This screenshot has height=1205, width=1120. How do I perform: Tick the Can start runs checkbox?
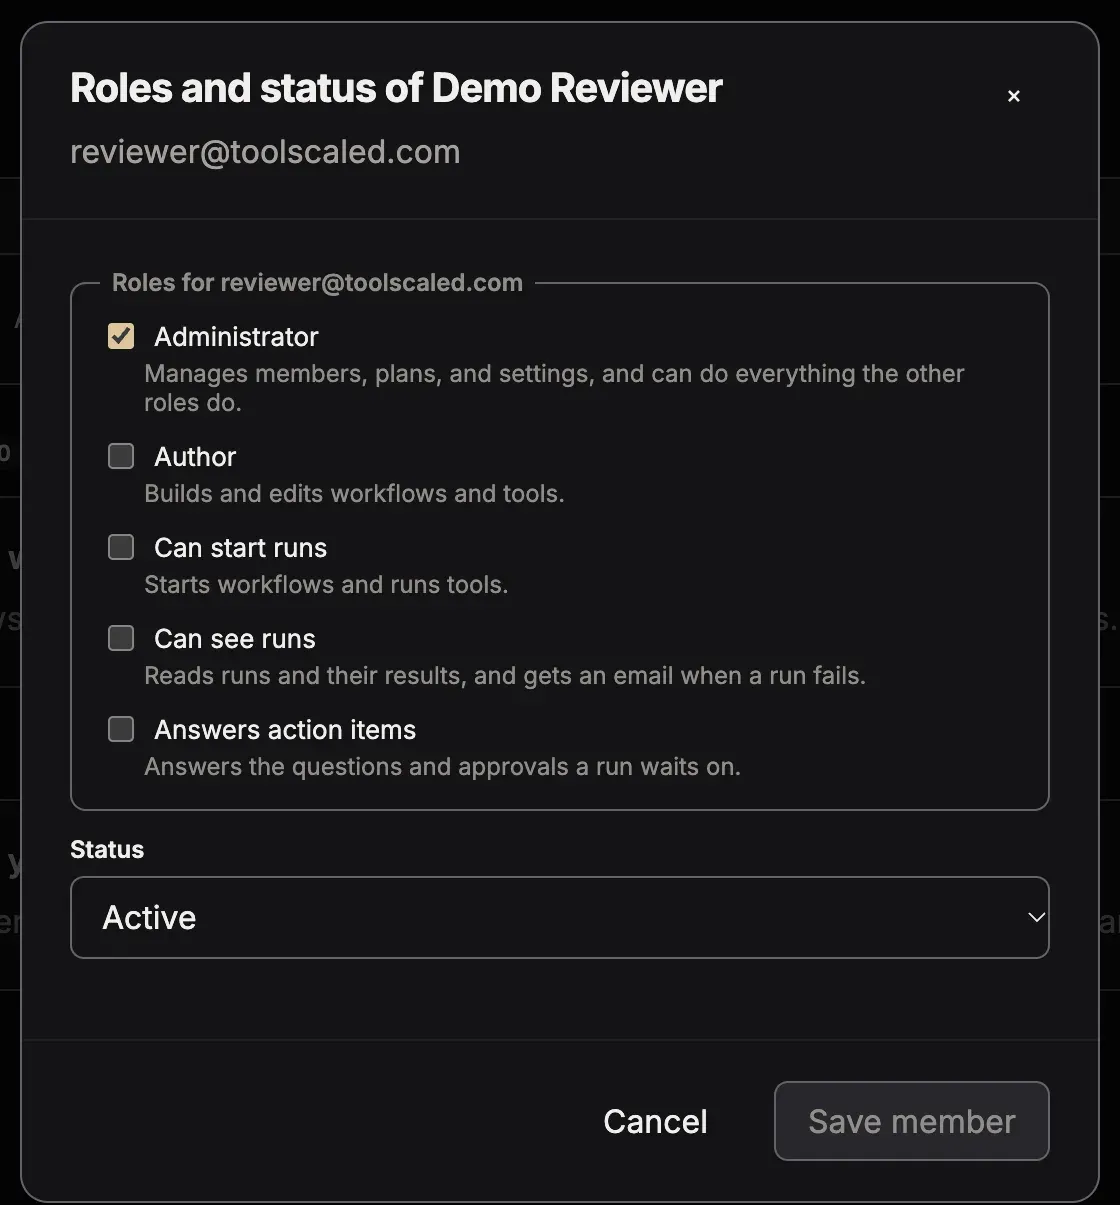(x=121, y=547)
